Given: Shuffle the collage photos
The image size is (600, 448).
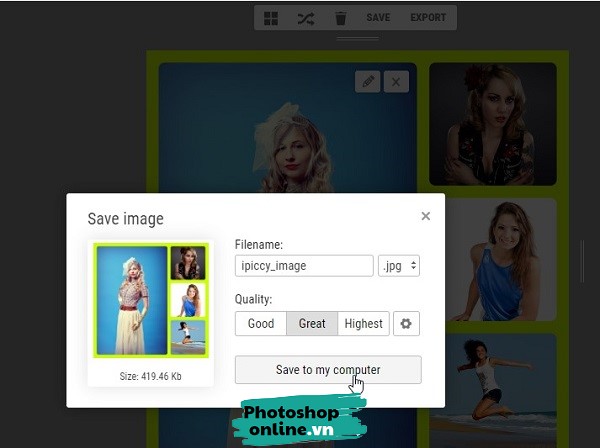Looking at the screenshot, I should [x=306, y=18].
